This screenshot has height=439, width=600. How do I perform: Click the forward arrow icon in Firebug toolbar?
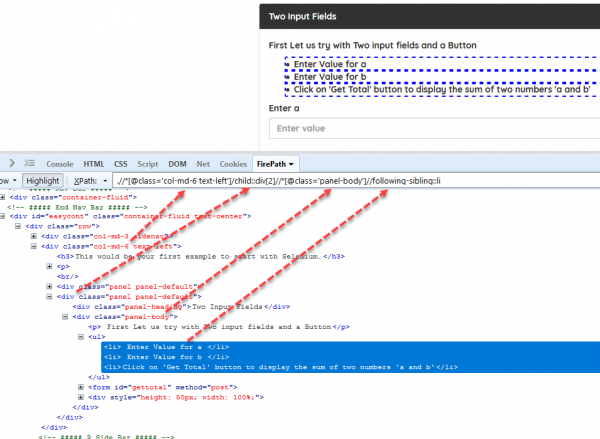(12, 163)
